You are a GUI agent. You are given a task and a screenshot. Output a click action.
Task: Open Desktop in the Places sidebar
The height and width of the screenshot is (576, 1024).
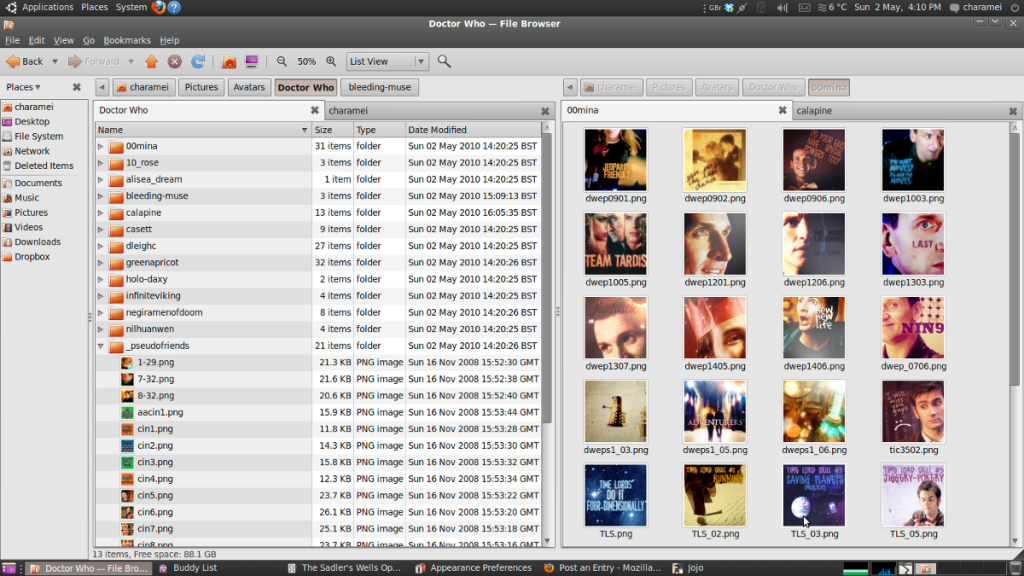[x=32, y=121]
